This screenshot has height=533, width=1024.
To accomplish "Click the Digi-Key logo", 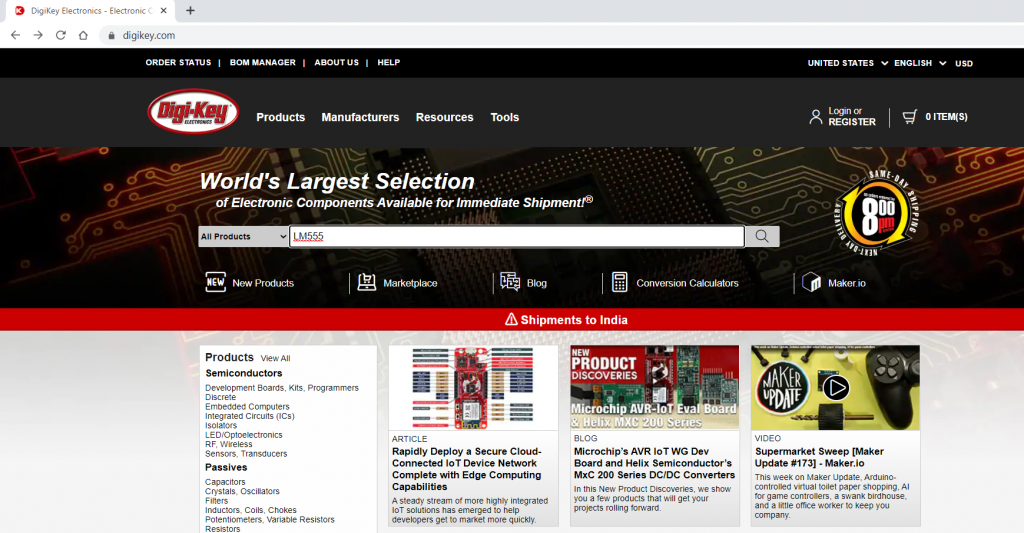I will [x=193, y=111].
